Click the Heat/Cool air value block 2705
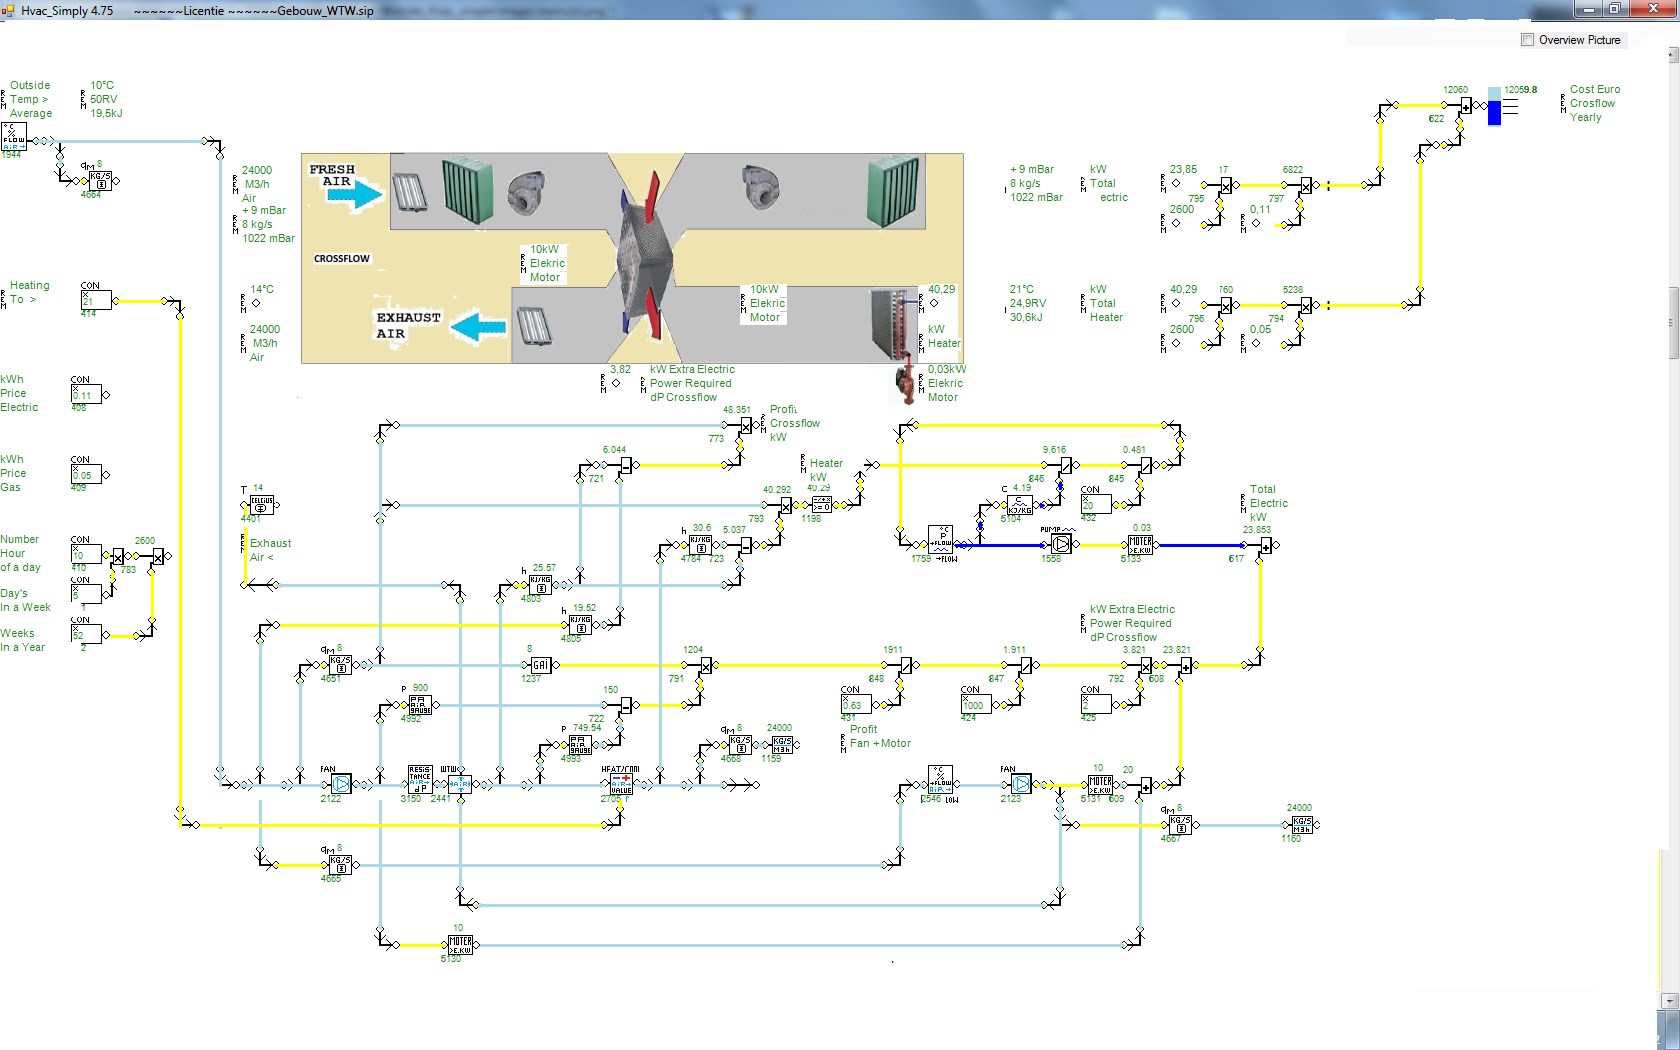1680x1050 pixels. 621,783
